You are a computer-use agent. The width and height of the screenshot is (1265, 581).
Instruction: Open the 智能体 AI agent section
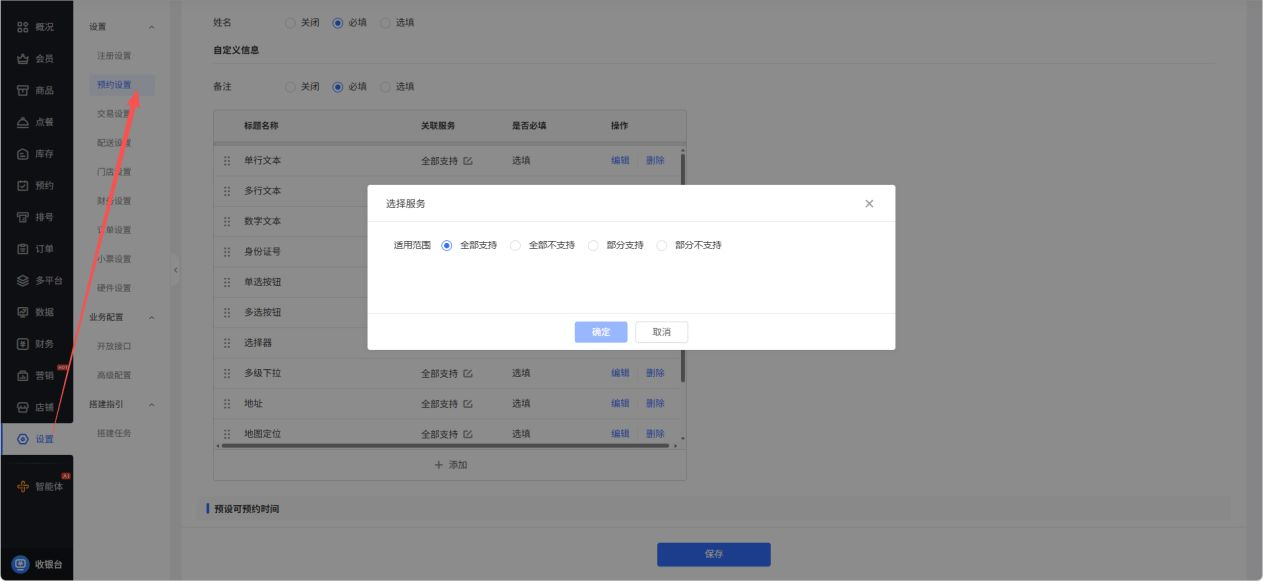(x=40, y=487)
